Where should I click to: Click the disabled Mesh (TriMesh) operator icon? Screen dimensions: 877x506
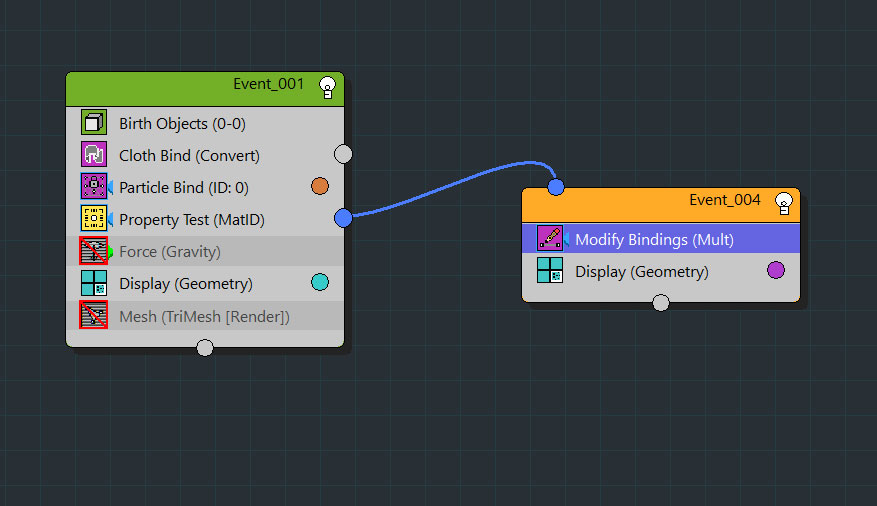(93, 315)
